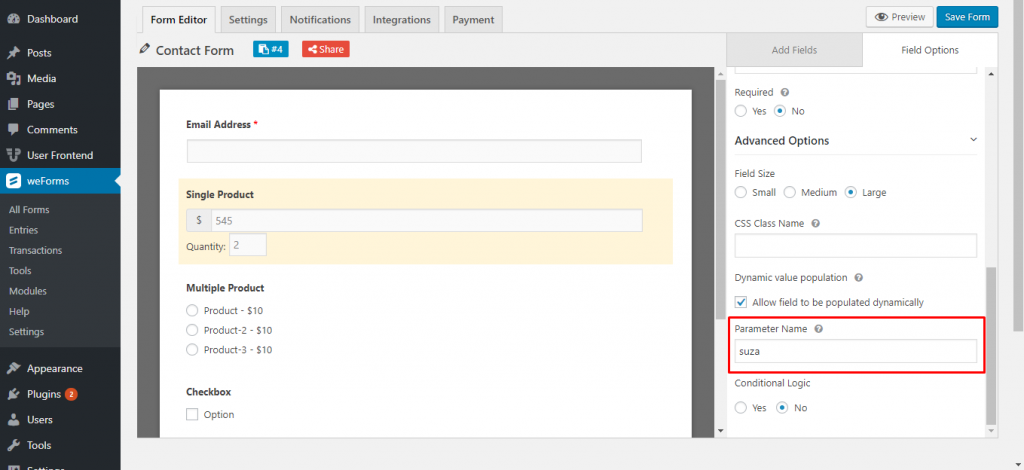Choose Large field size
Viewport: 1024px width, 470px height.
click(x=850, y=193)
